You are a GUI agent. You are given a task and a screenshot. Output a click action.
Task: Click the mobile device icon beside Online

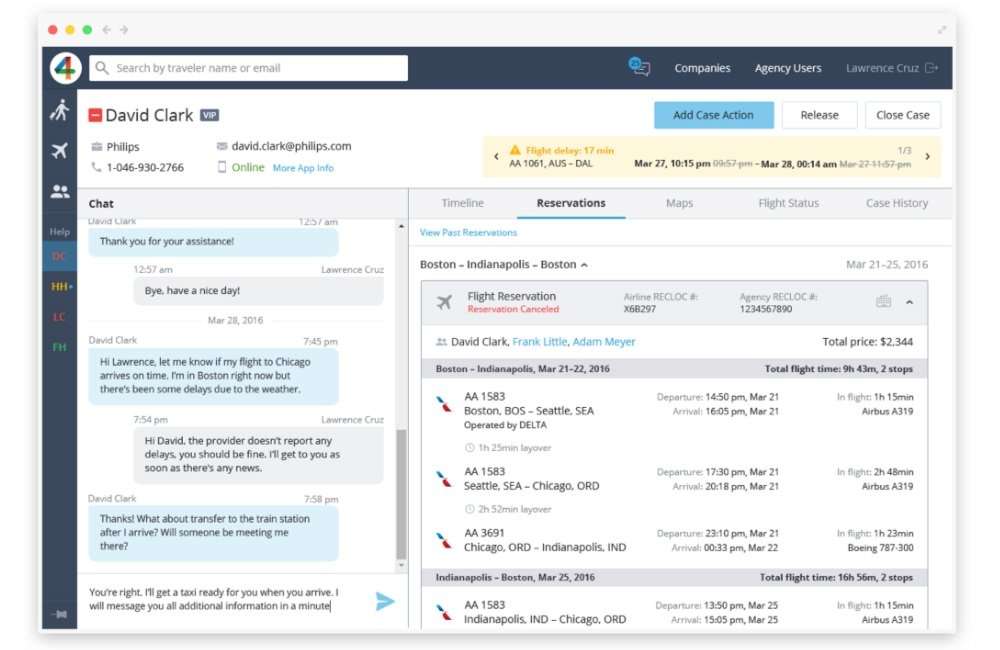[x=222, y=167]
